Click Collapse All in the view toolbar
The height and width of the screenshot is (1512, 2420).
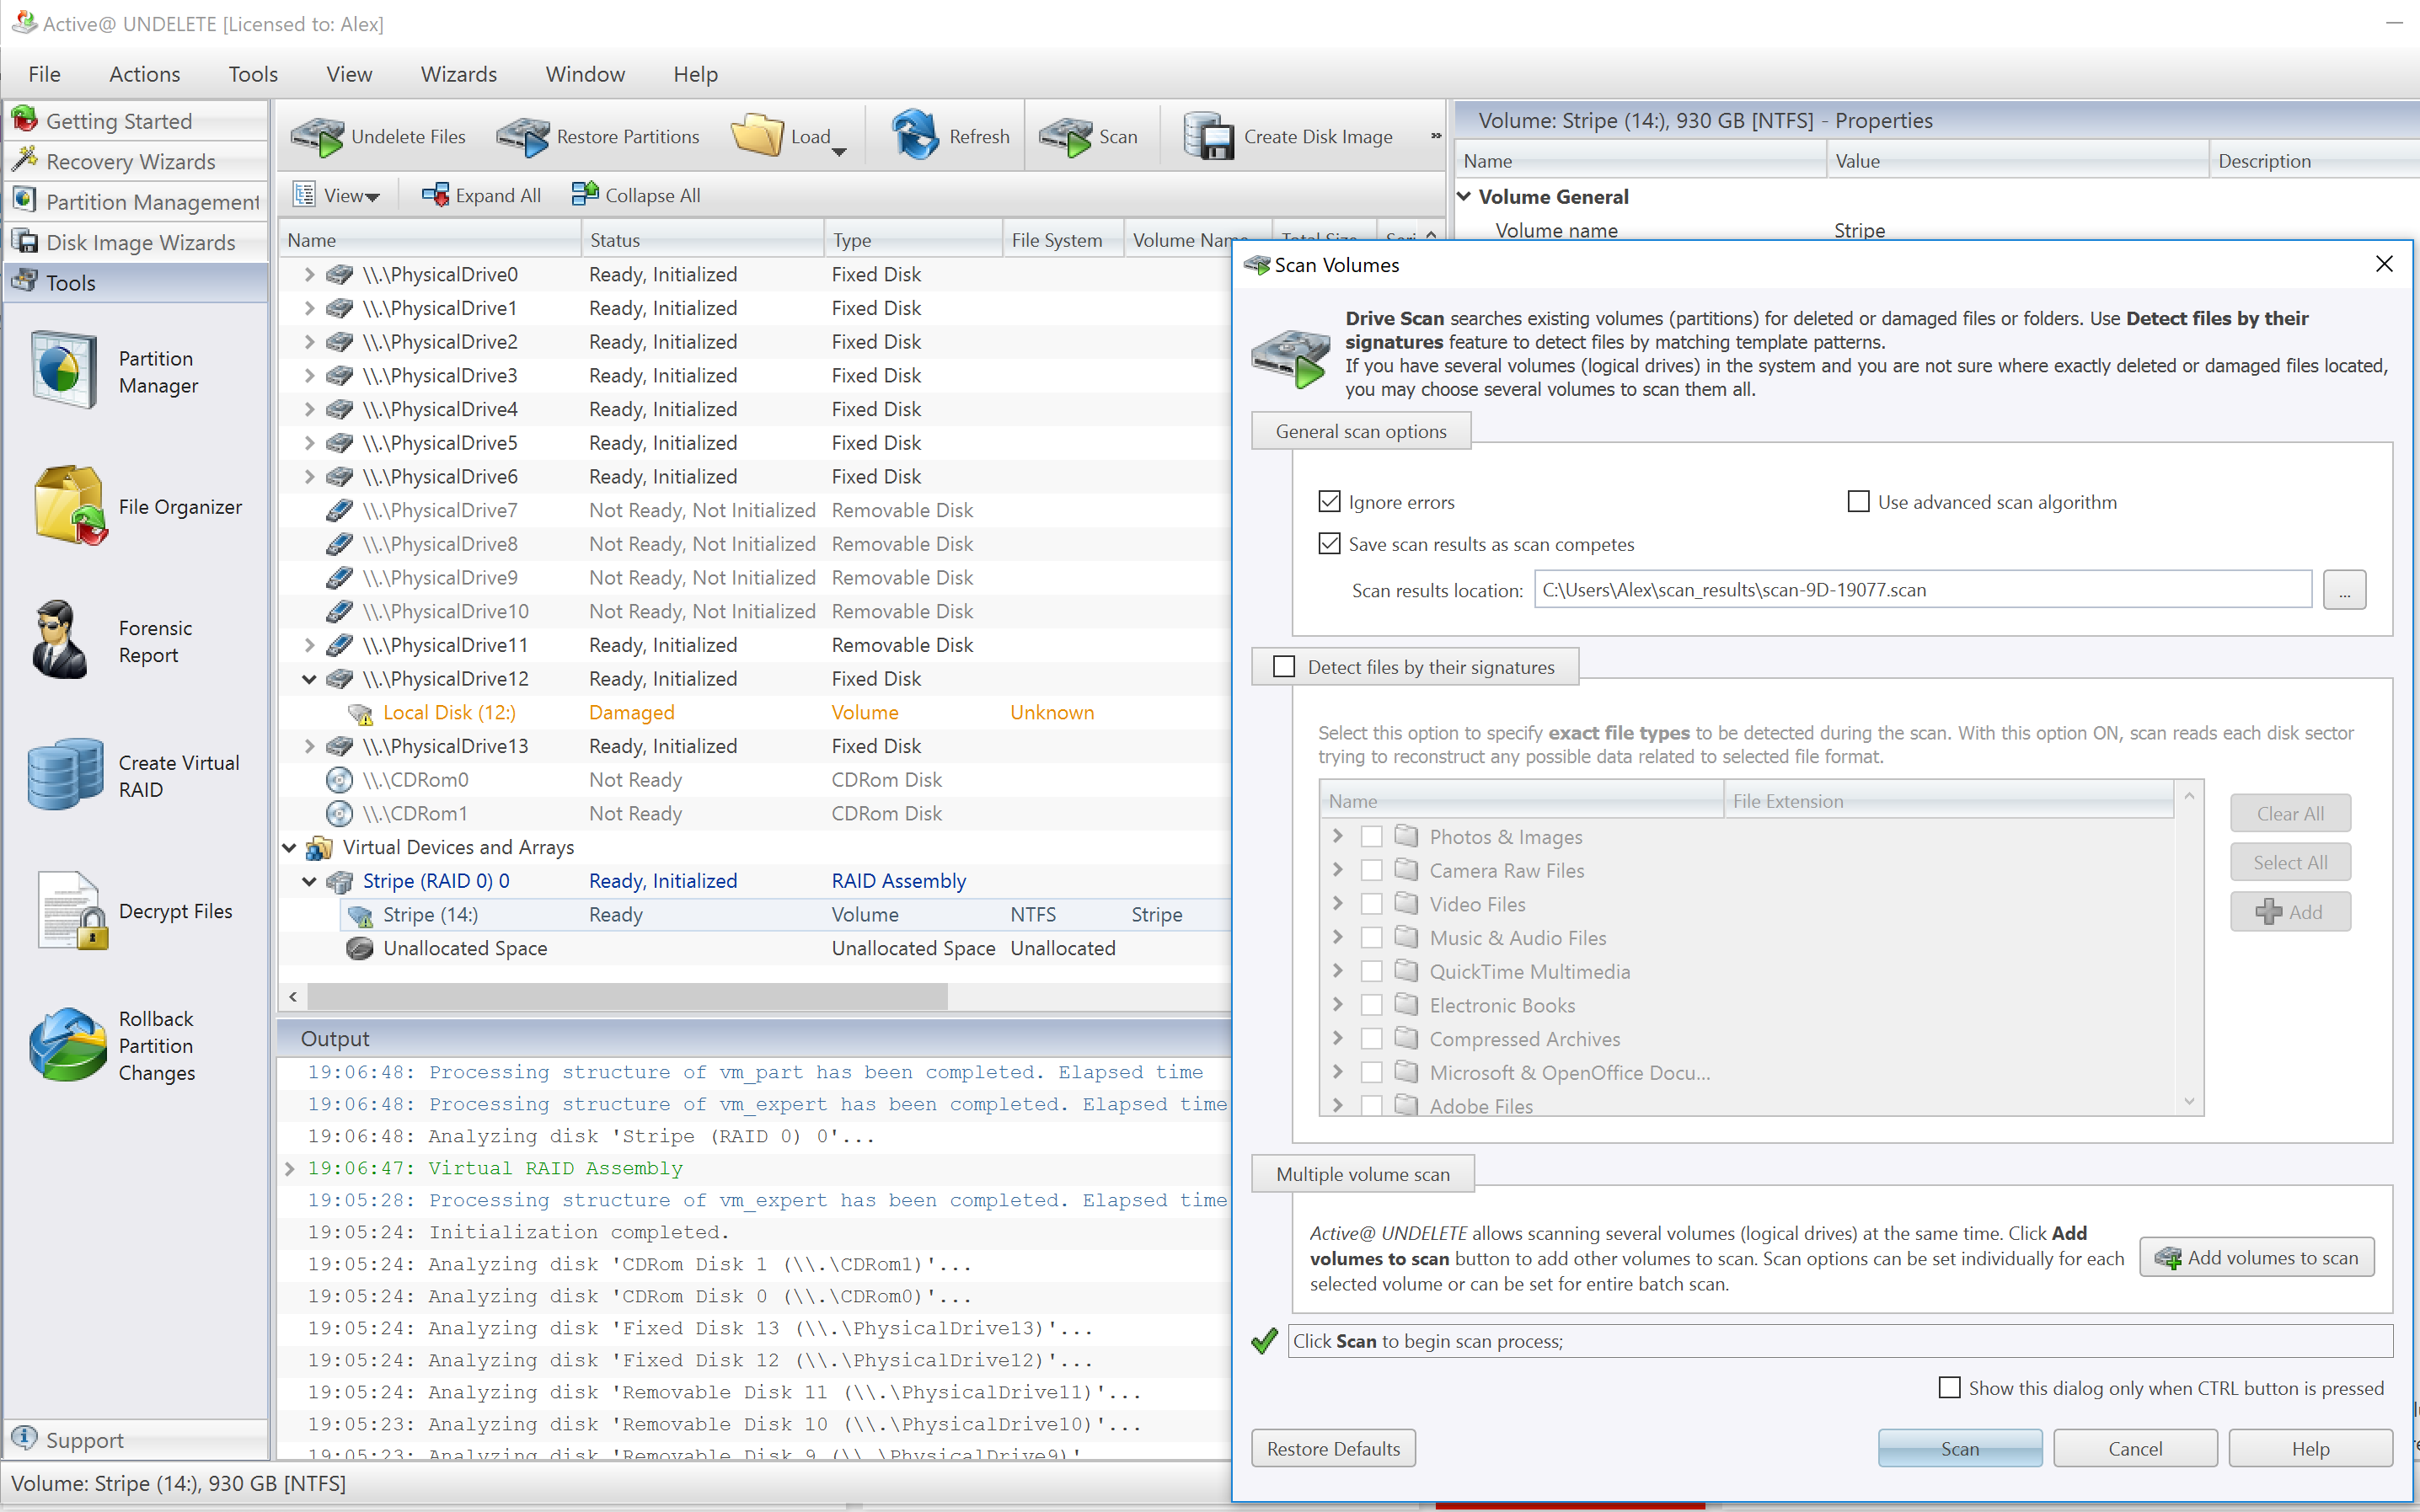[636, 195]
